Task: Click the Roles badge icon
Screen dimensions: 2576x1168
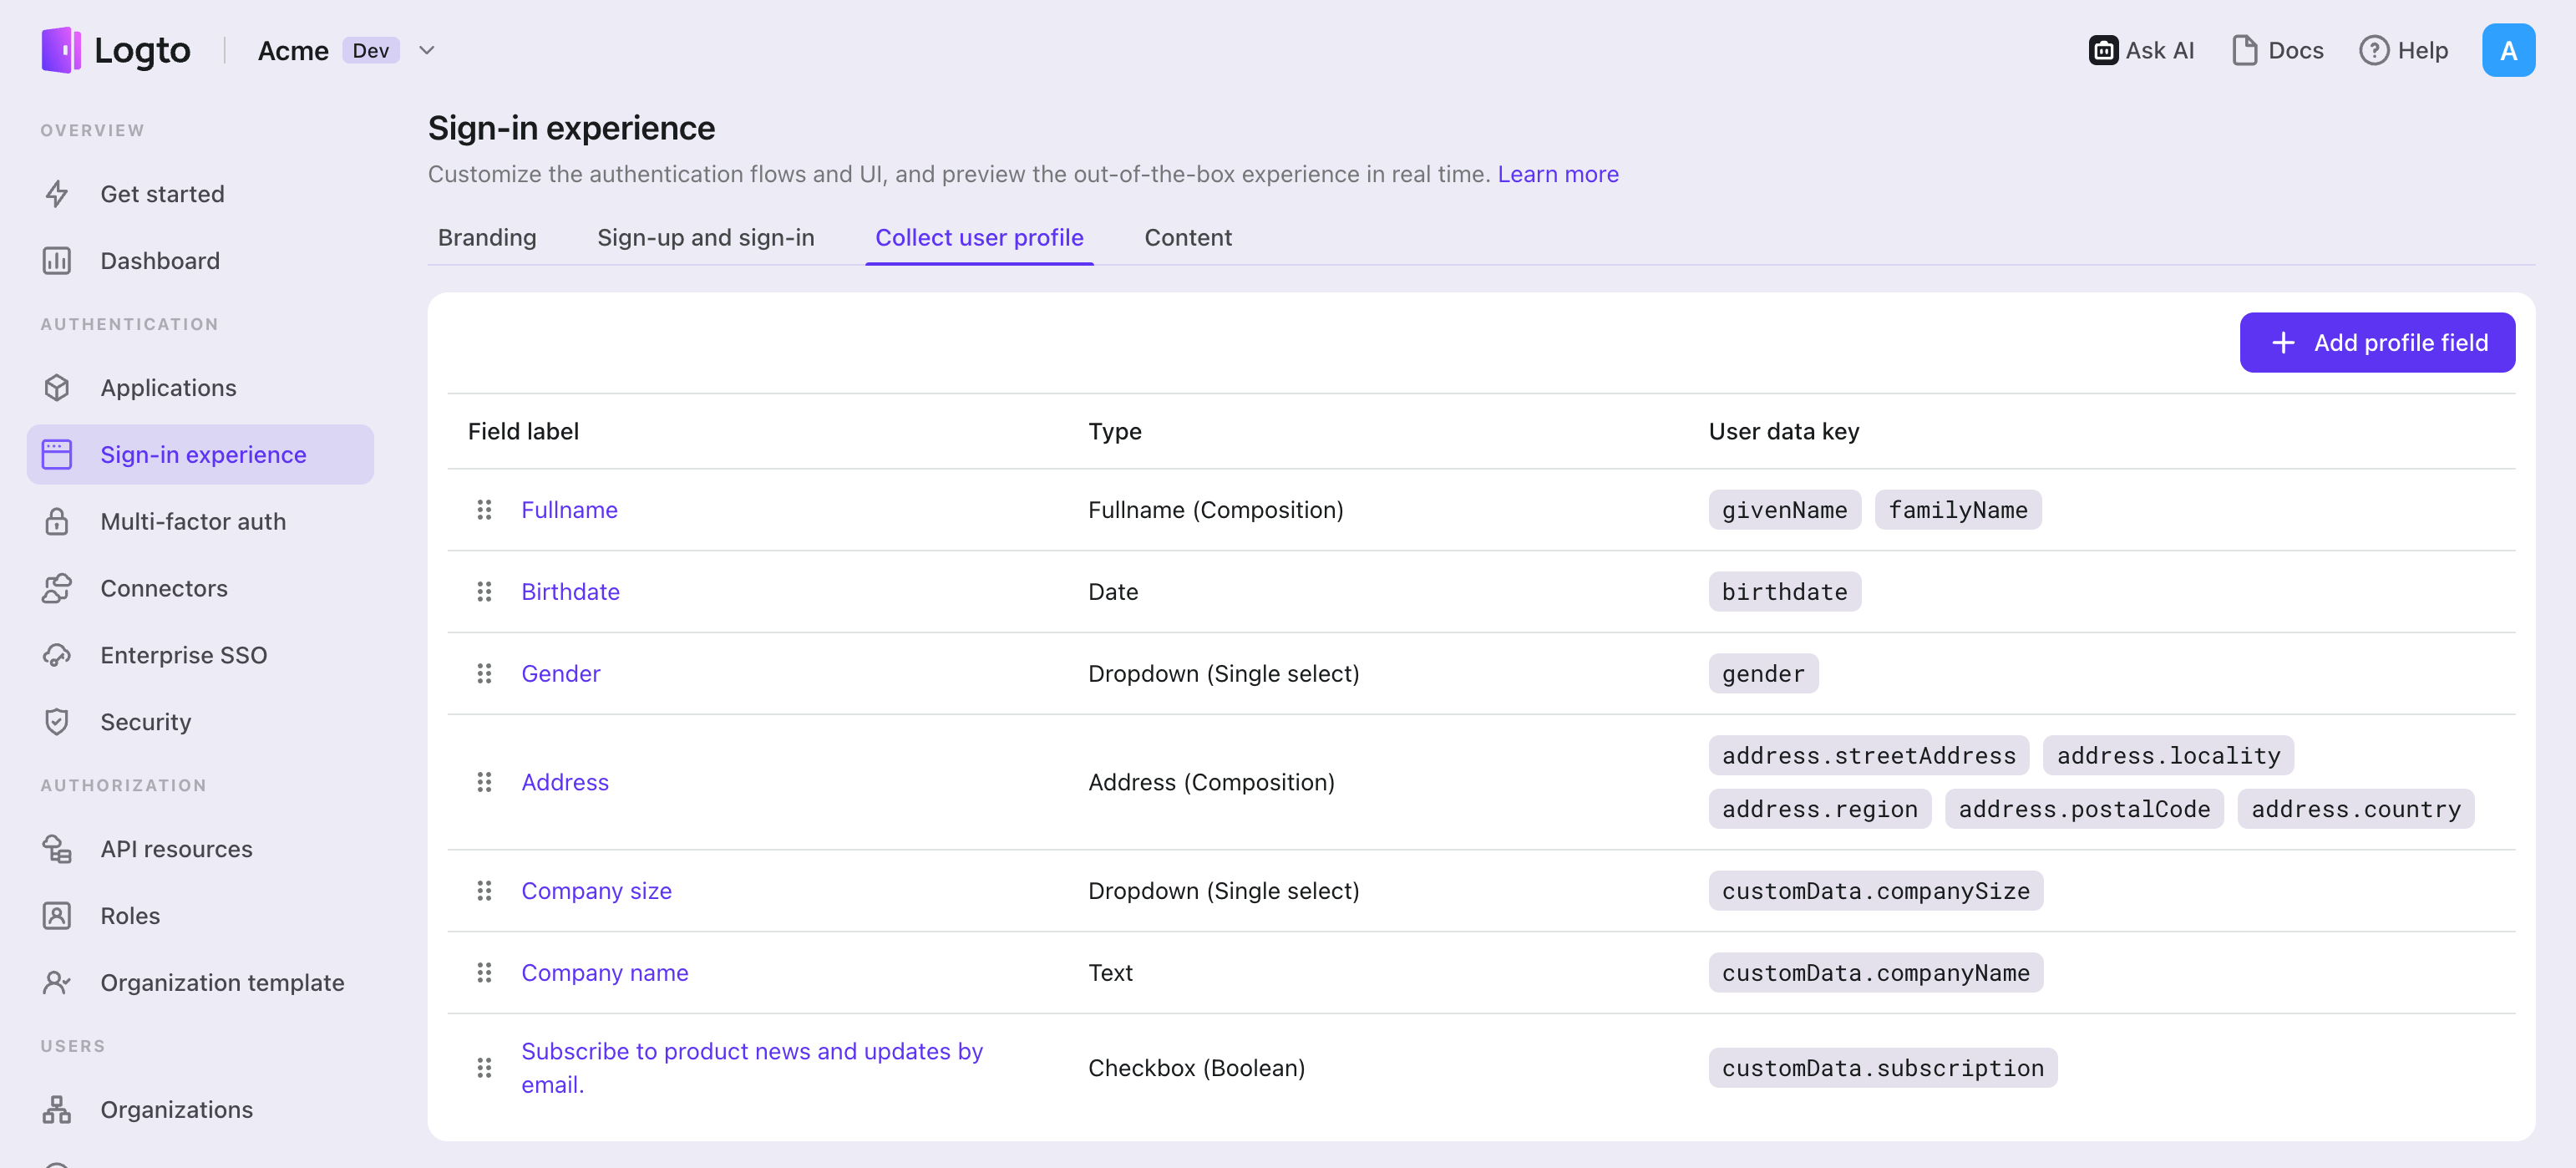Action: [57, 916]
